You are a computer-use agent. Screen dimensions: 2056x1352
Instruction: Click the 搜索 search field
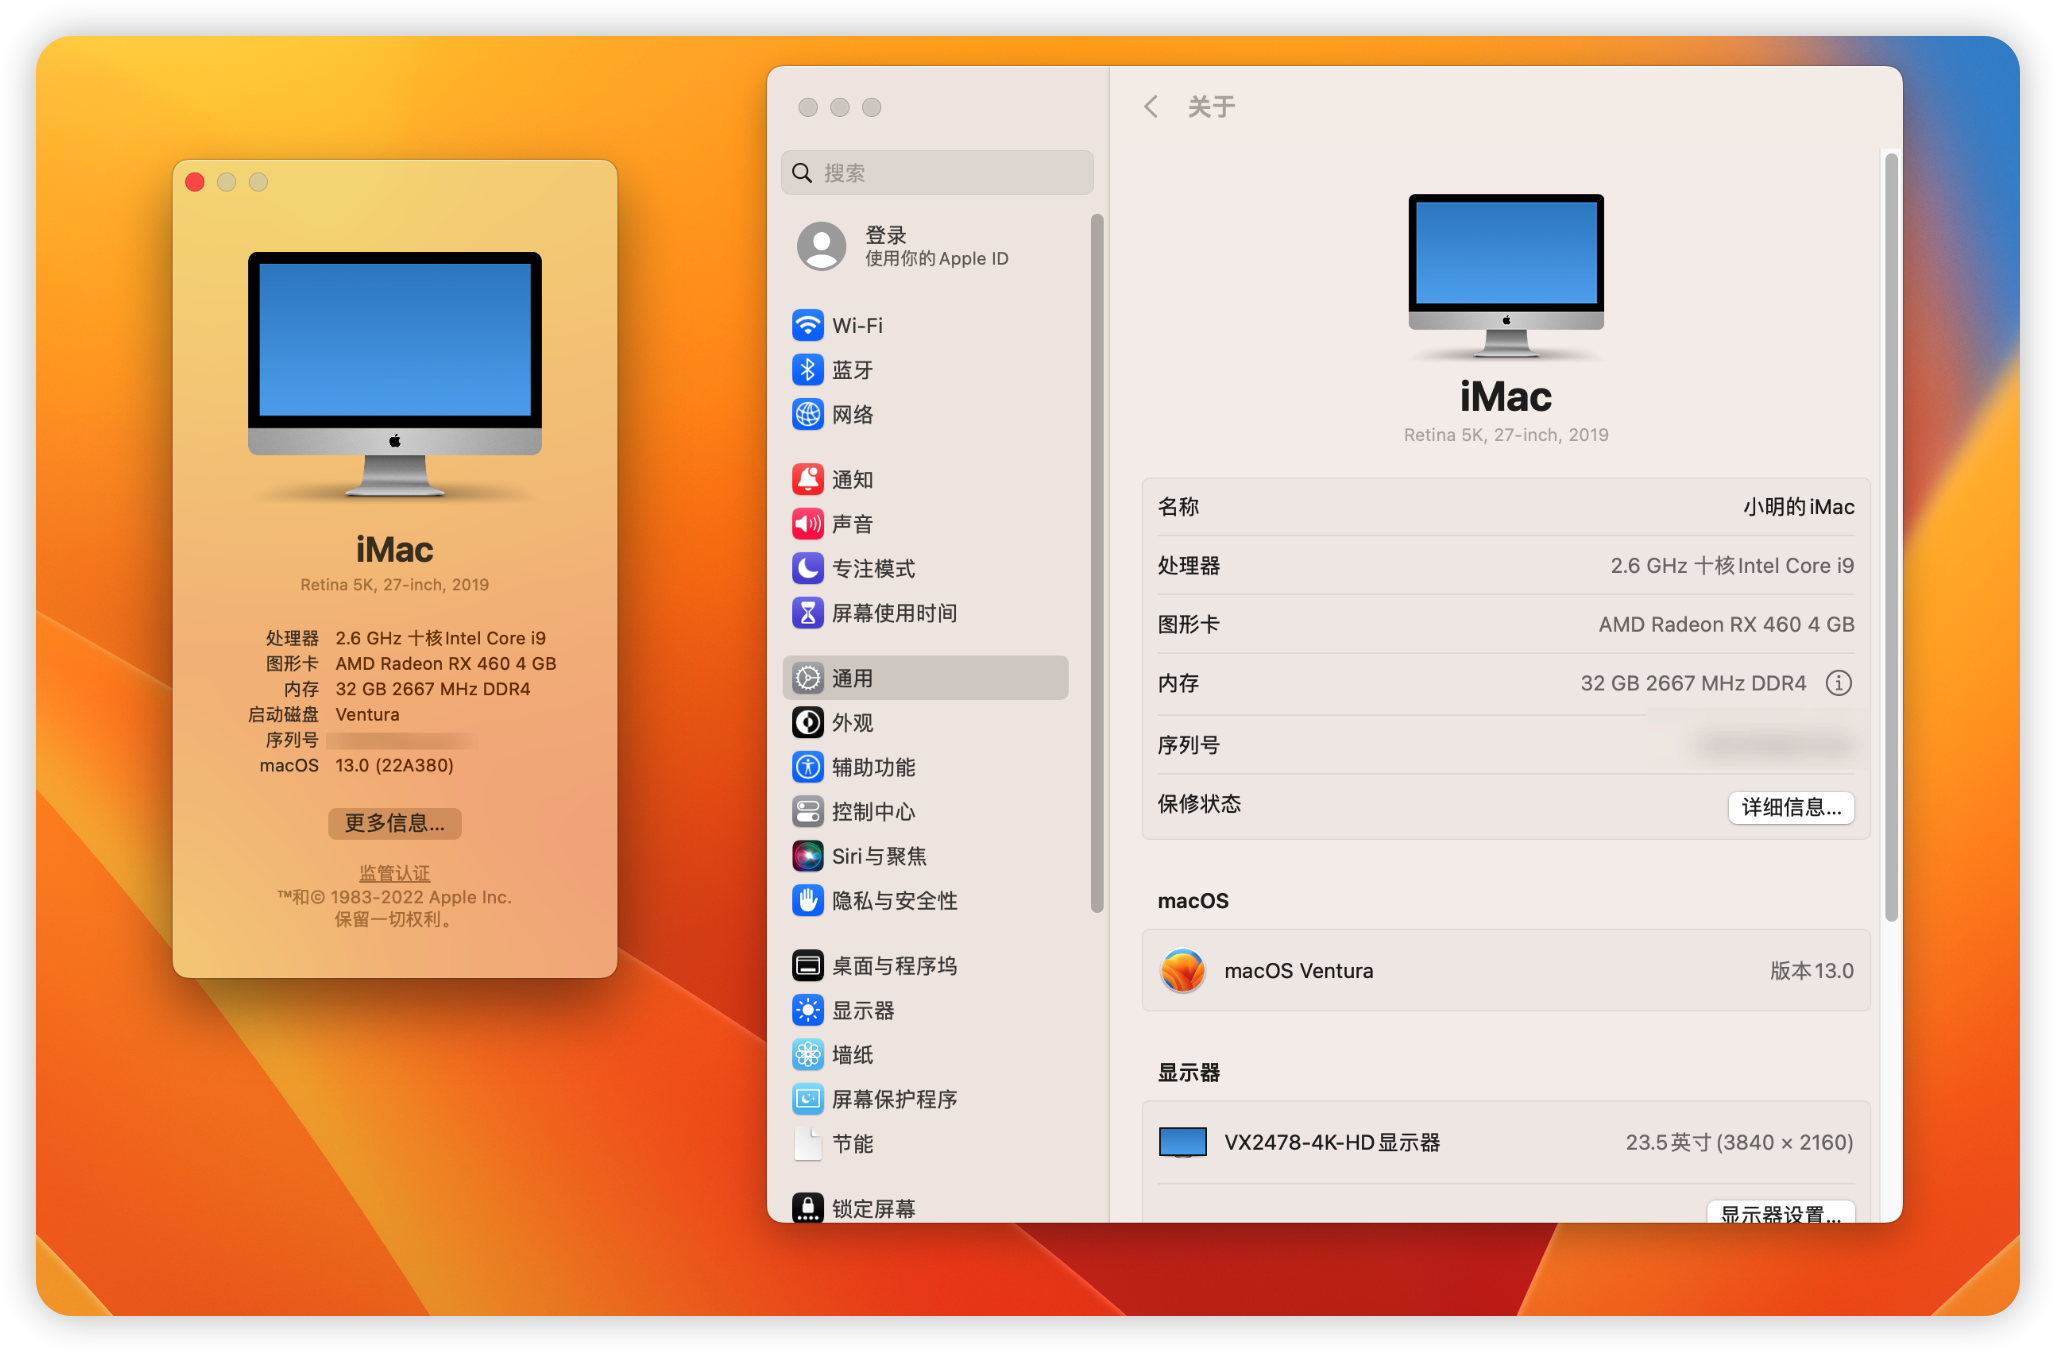point(937,173)
